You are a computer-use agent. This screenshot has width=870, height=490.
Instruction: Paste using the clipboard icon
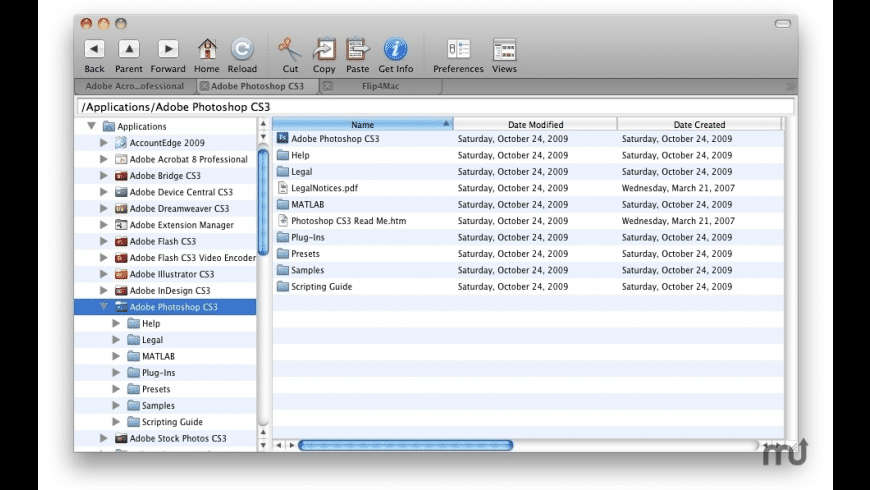click(357, 49)
